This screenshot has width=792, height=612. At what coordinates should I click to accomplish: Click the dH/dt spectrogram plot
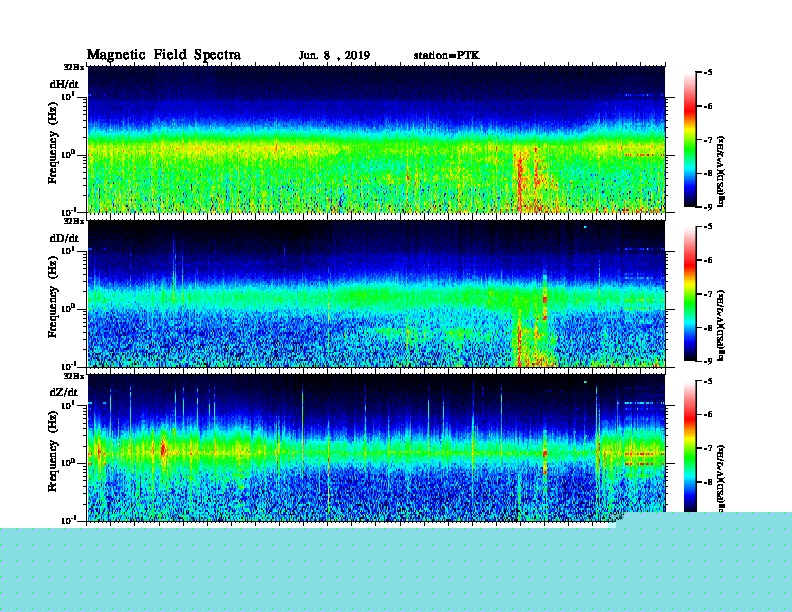pyautogui.click(x=376, y=139)
